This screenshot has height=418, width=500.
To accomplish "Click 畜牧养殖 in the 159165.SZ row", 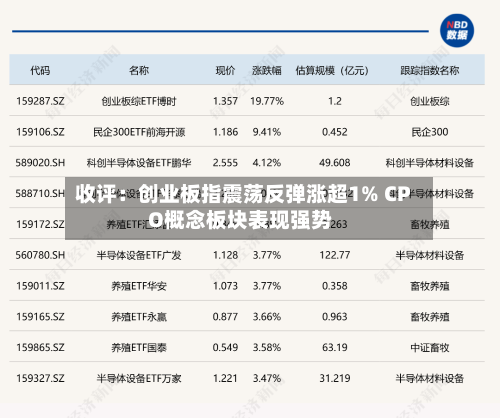I will 430,317.
